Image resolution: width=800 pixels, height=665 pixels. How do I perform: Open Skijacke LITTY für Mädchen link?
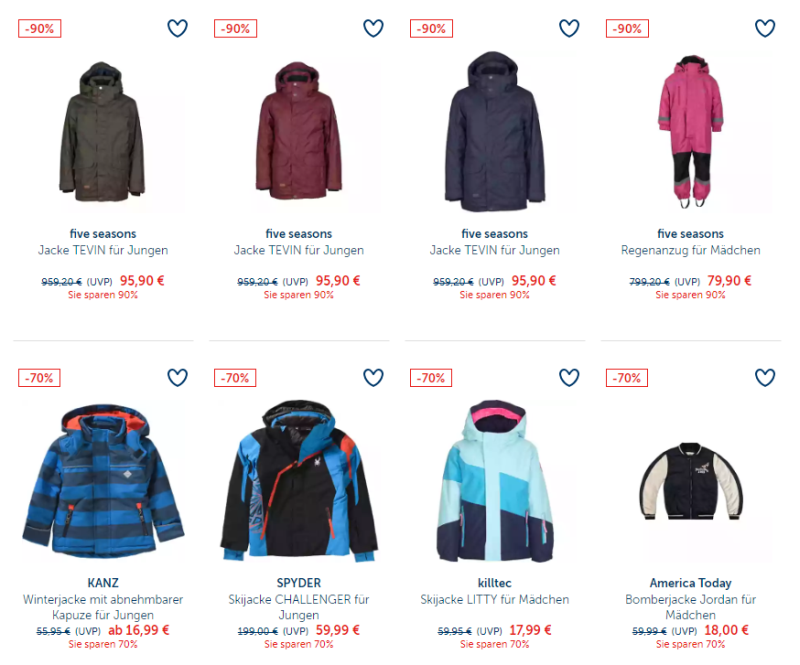494,599
